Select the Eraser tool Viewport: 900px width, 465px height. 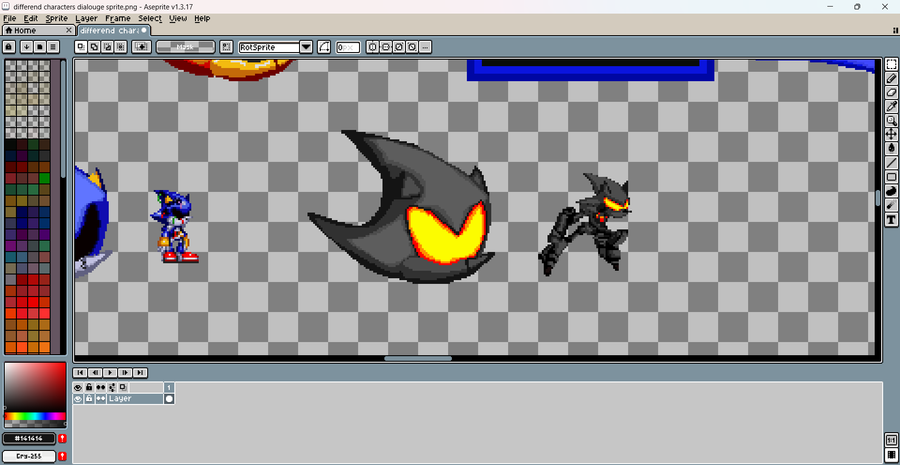(891, 92)
